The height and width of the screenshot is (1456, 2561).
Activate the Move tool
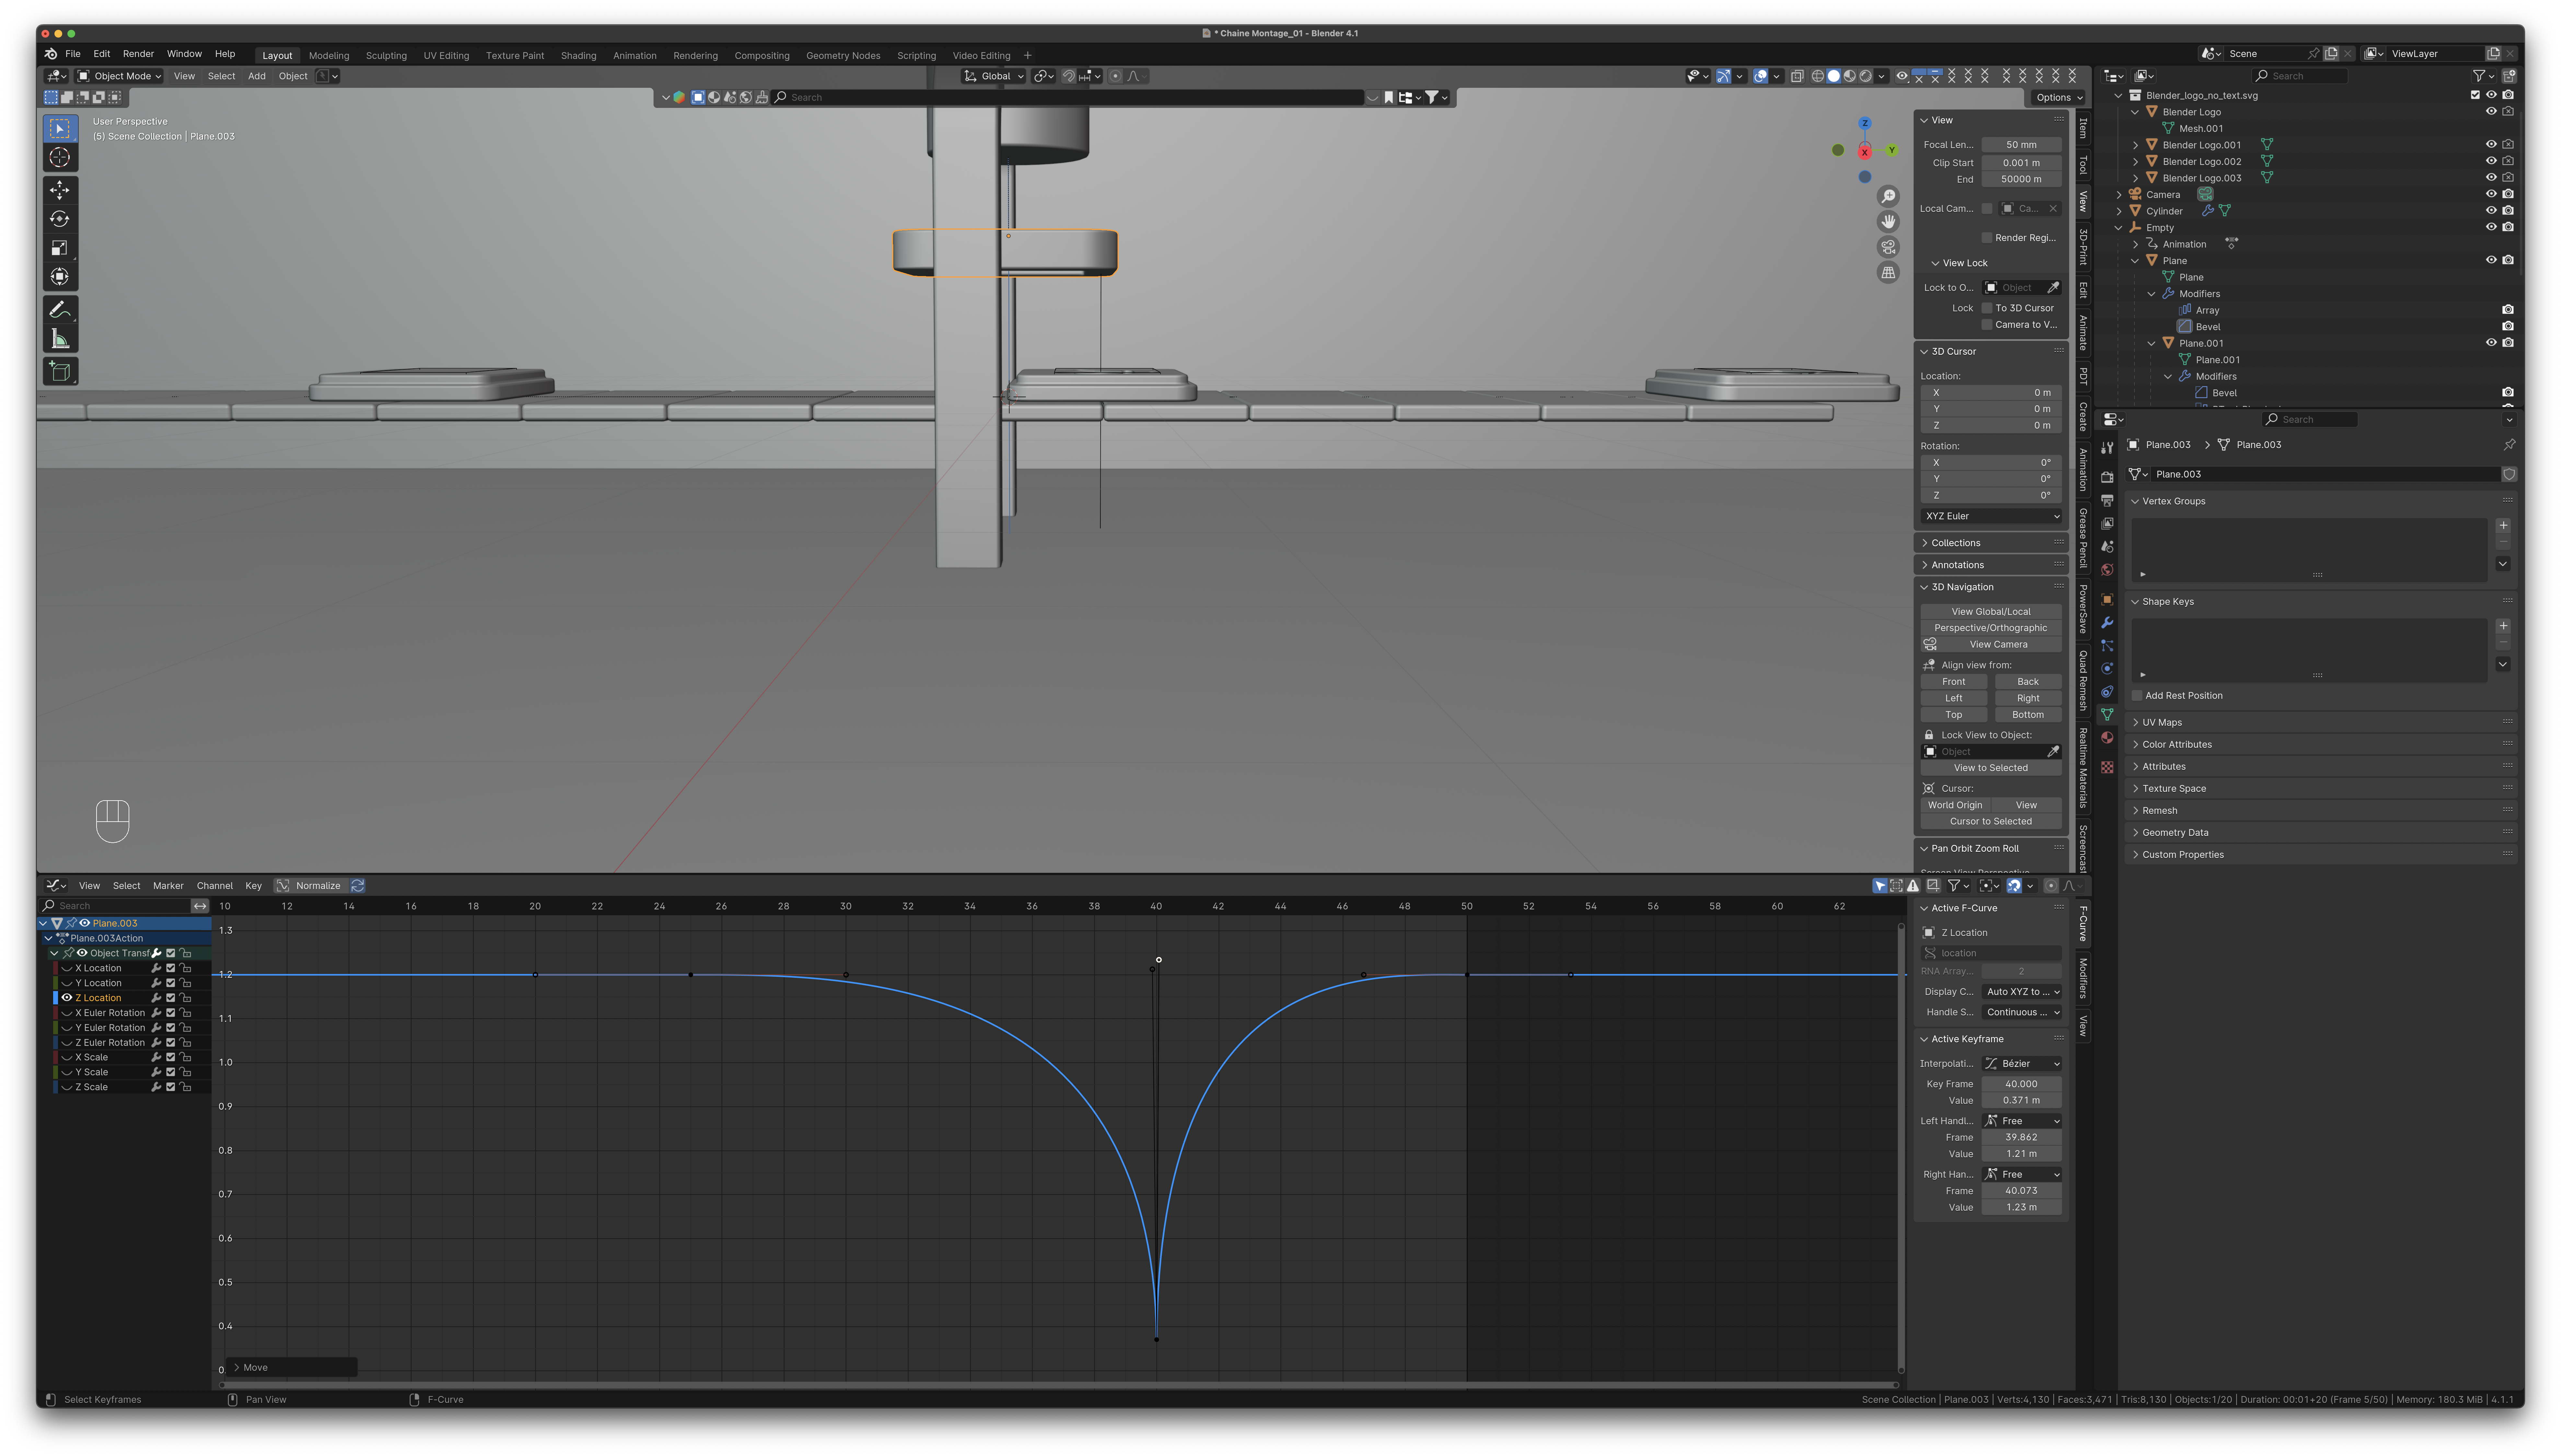coord(60,190)
